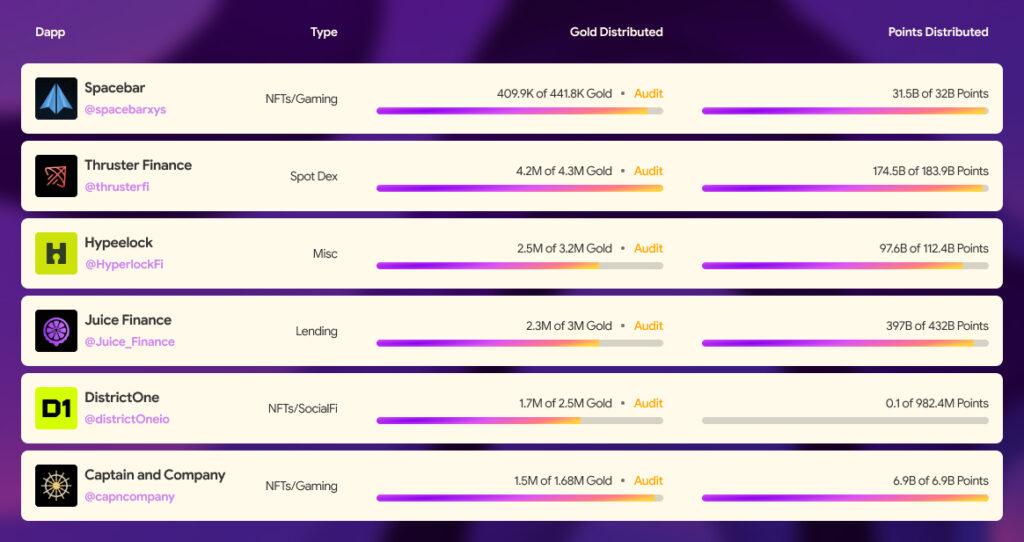The width and height of the screenshot is (1024, 542).
Task: Select the Juice Finance row title
Action: [x=128, y=320]
